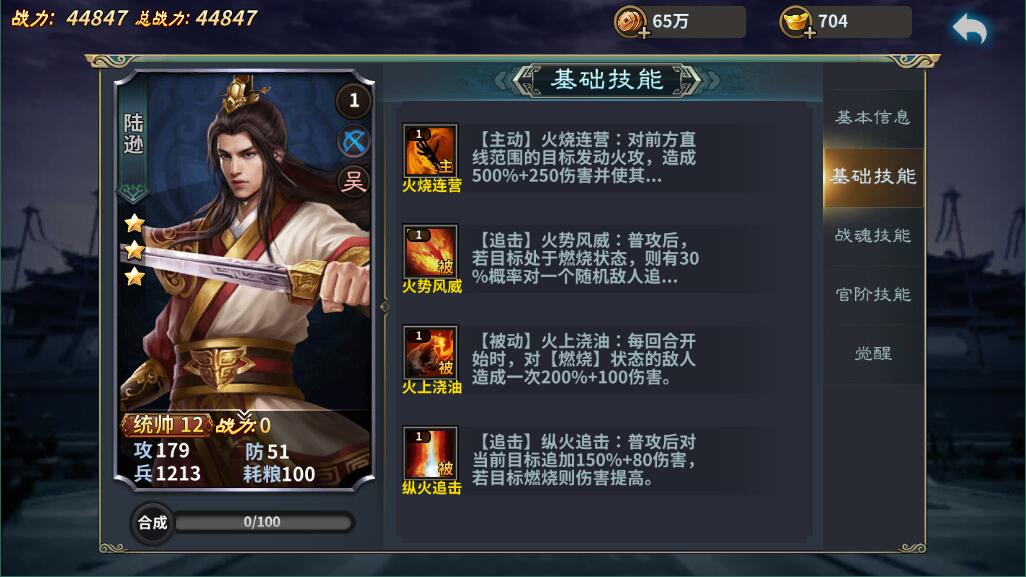This screenshot has width=1026, height=577.
Task: Switch to the 基本信息 tab
Action: tap(873, 118)
